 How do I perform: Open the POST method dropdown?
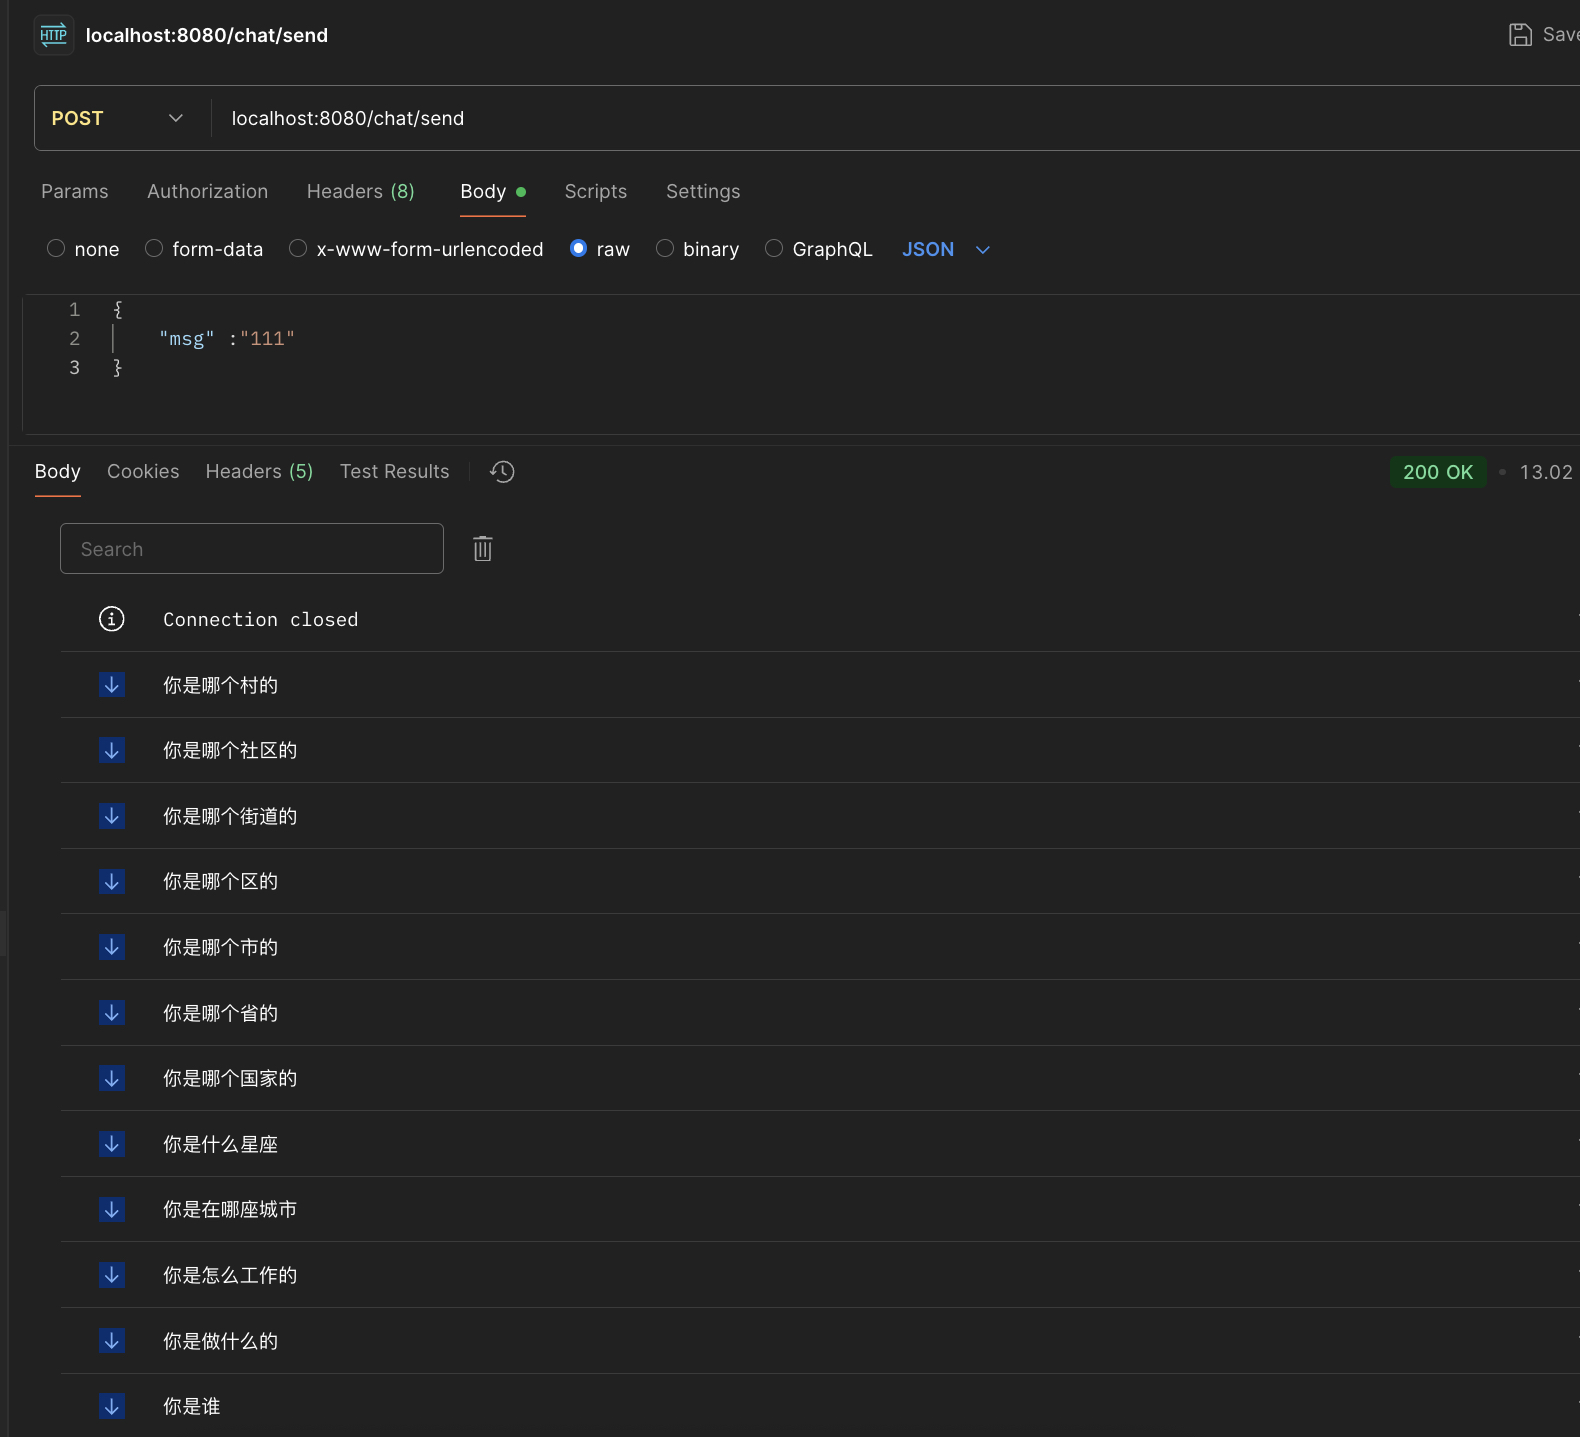(x=118, y=118)
